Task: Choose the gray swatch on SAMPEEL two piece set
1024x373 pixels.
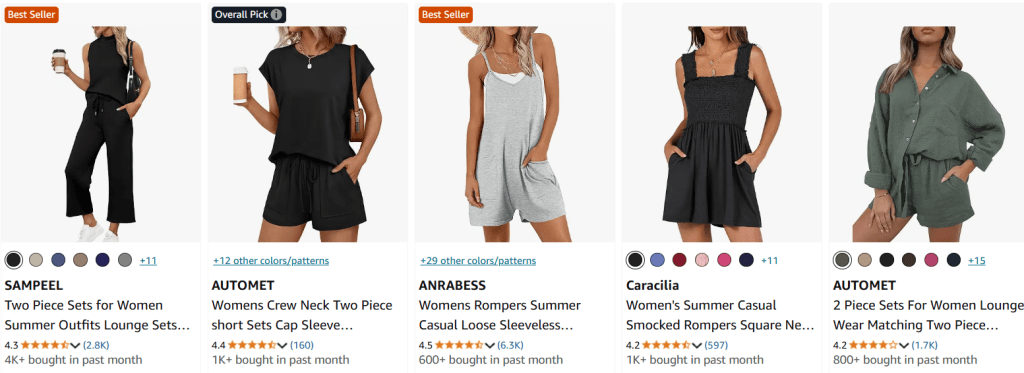Action: click(125, 260)
